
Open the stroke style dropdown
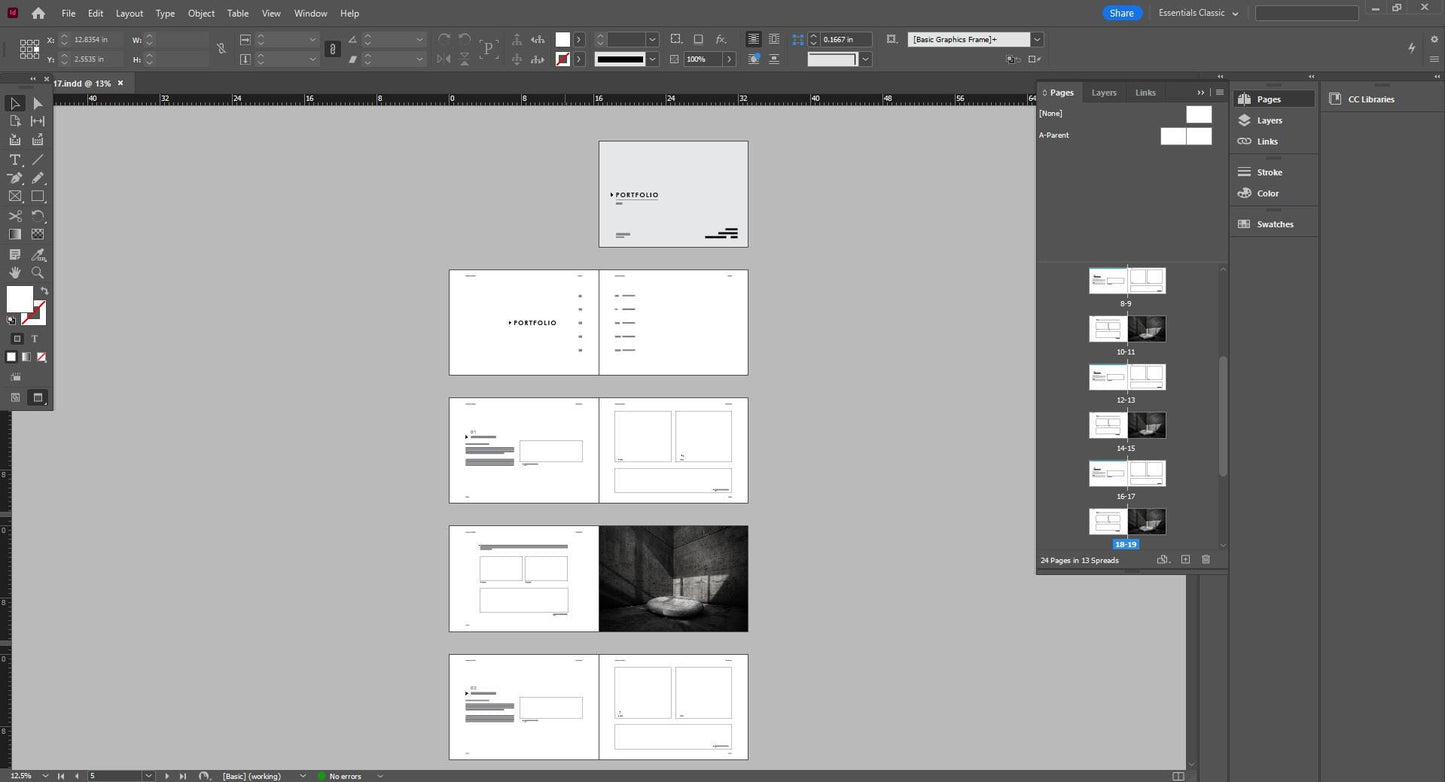[652, 59]
